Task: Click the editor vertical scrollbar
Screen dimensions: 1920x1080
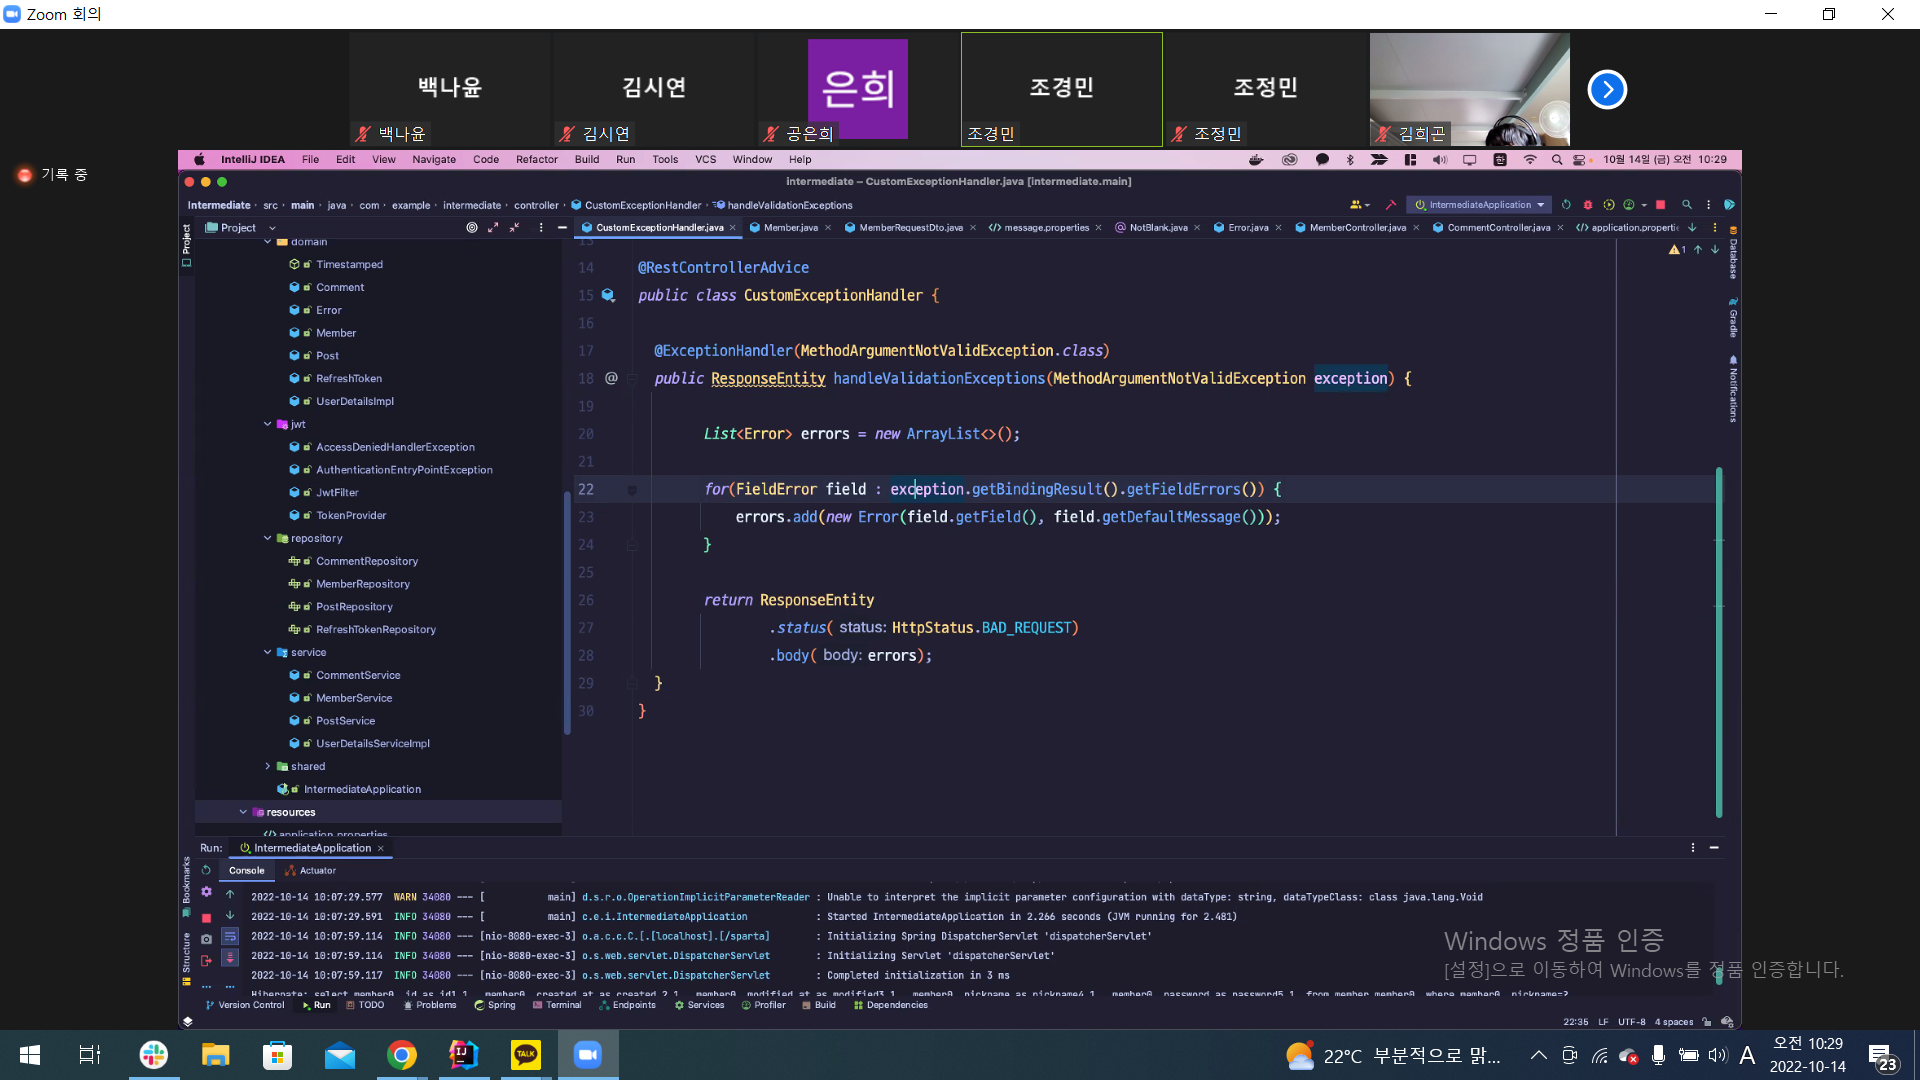Action: pos(1719,640)
